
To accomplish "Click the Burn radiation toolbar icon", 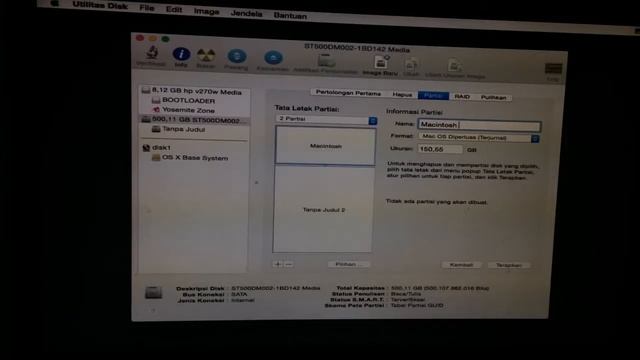I will [206, 55].
